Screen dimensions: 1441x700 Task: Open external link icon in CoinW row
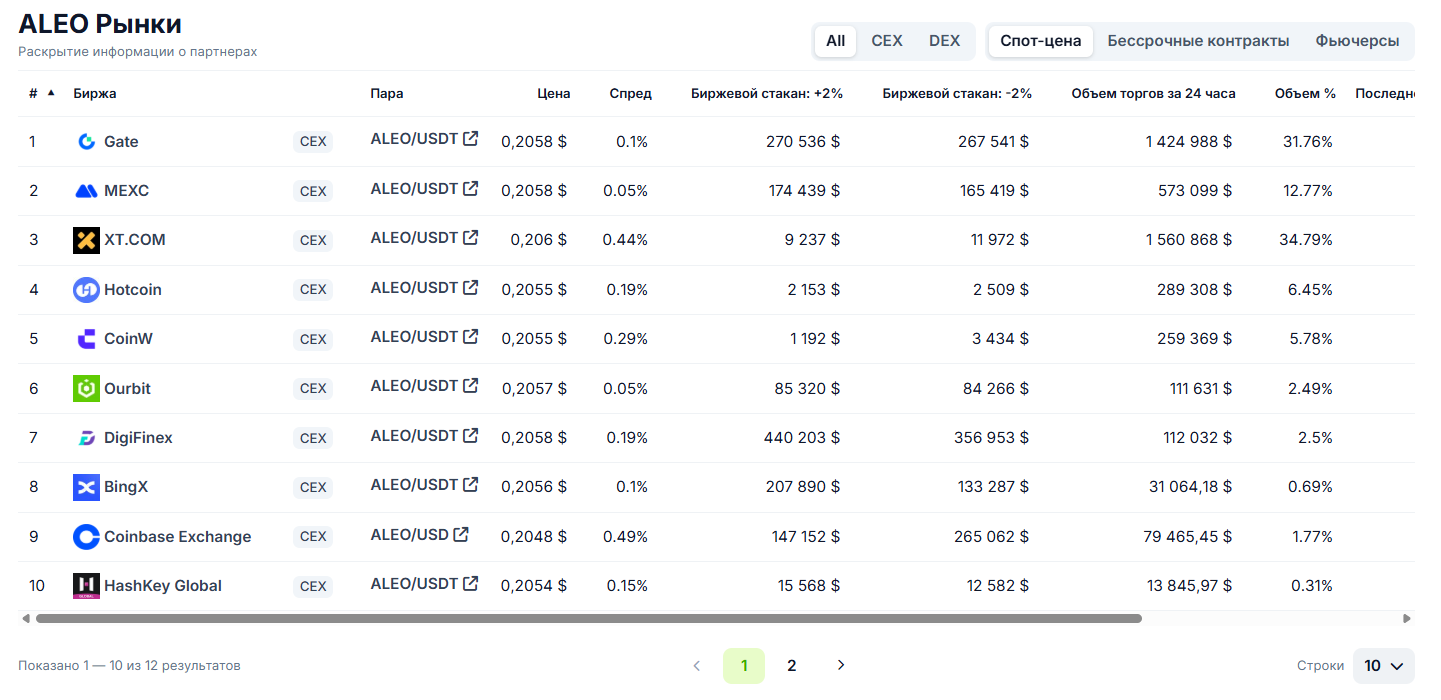click(470, 336)
